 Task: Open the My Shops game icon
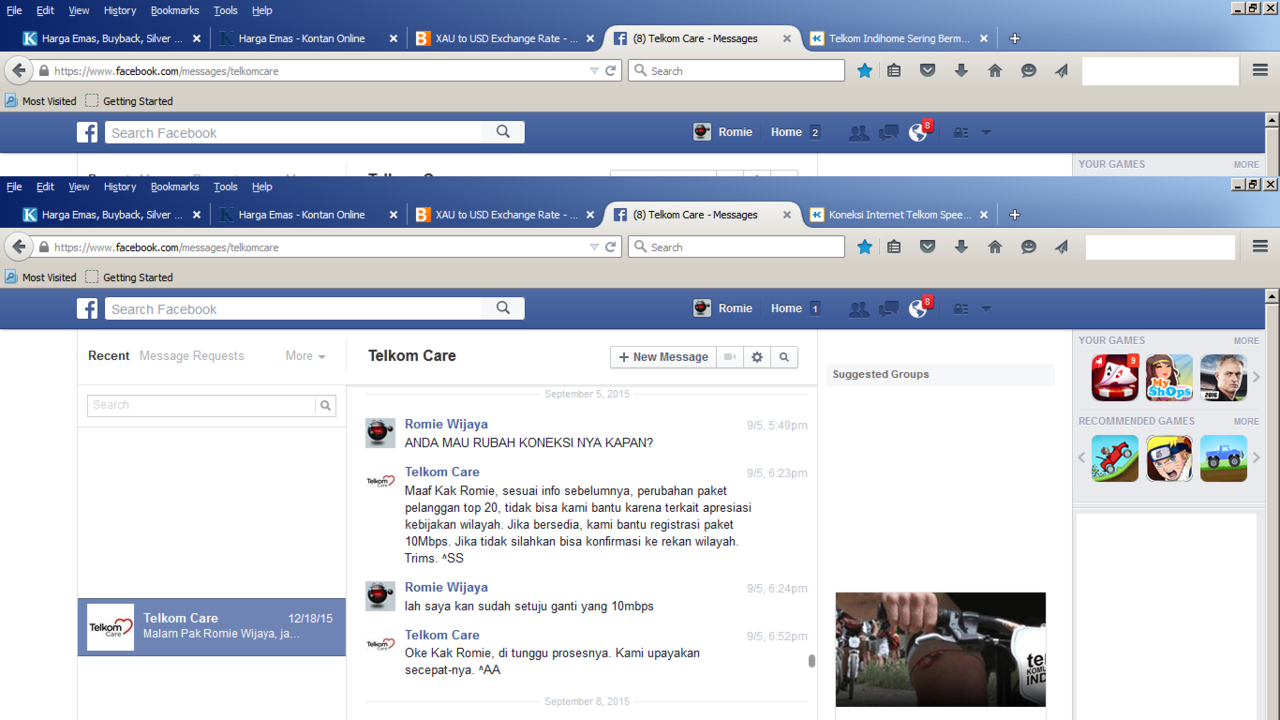click(1169, 378)
